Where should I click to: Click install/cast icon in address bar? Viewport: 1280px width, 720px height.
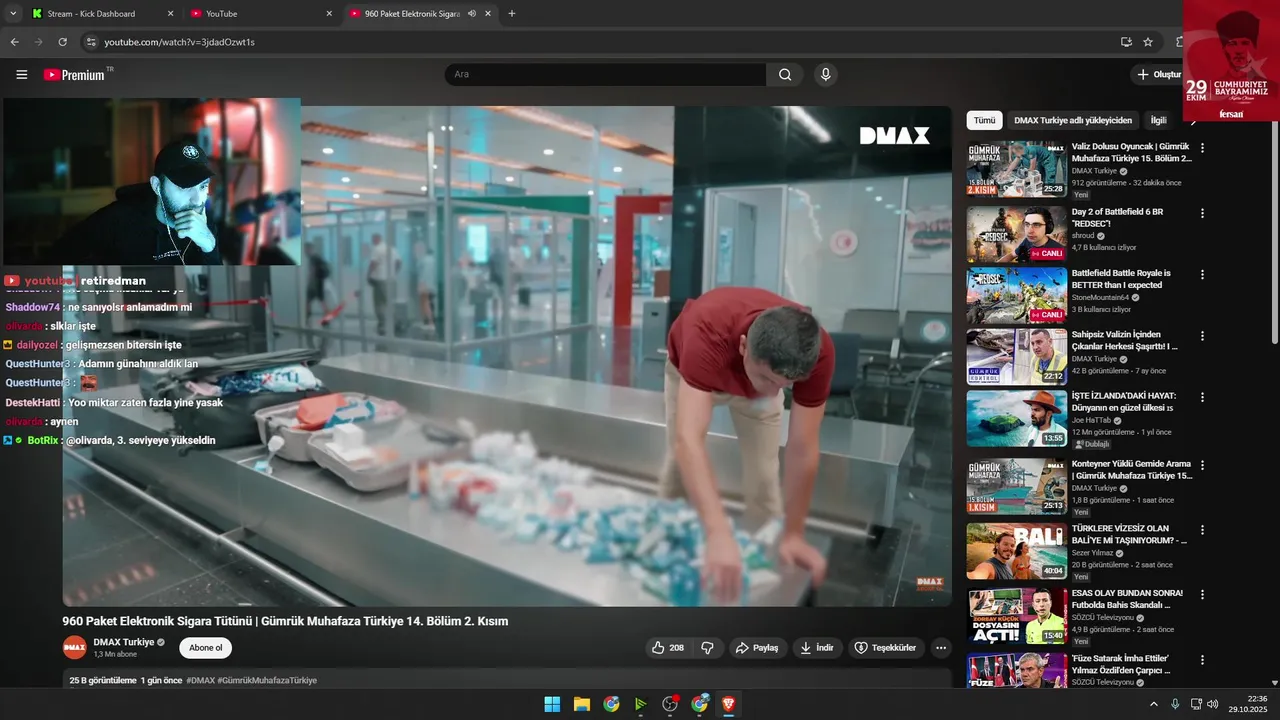click(x=1126, y=42)
